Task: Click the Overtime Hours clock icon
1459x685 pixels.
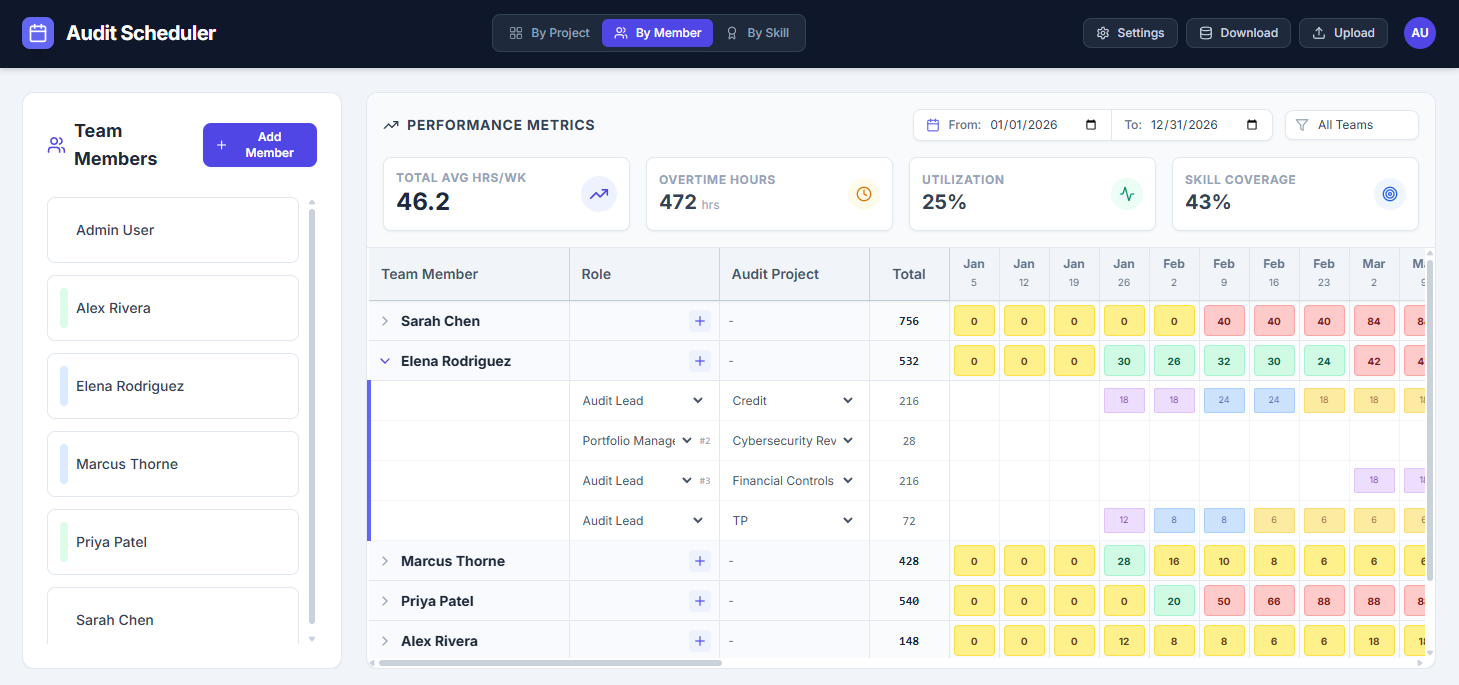Action: [x=863, y=194]
